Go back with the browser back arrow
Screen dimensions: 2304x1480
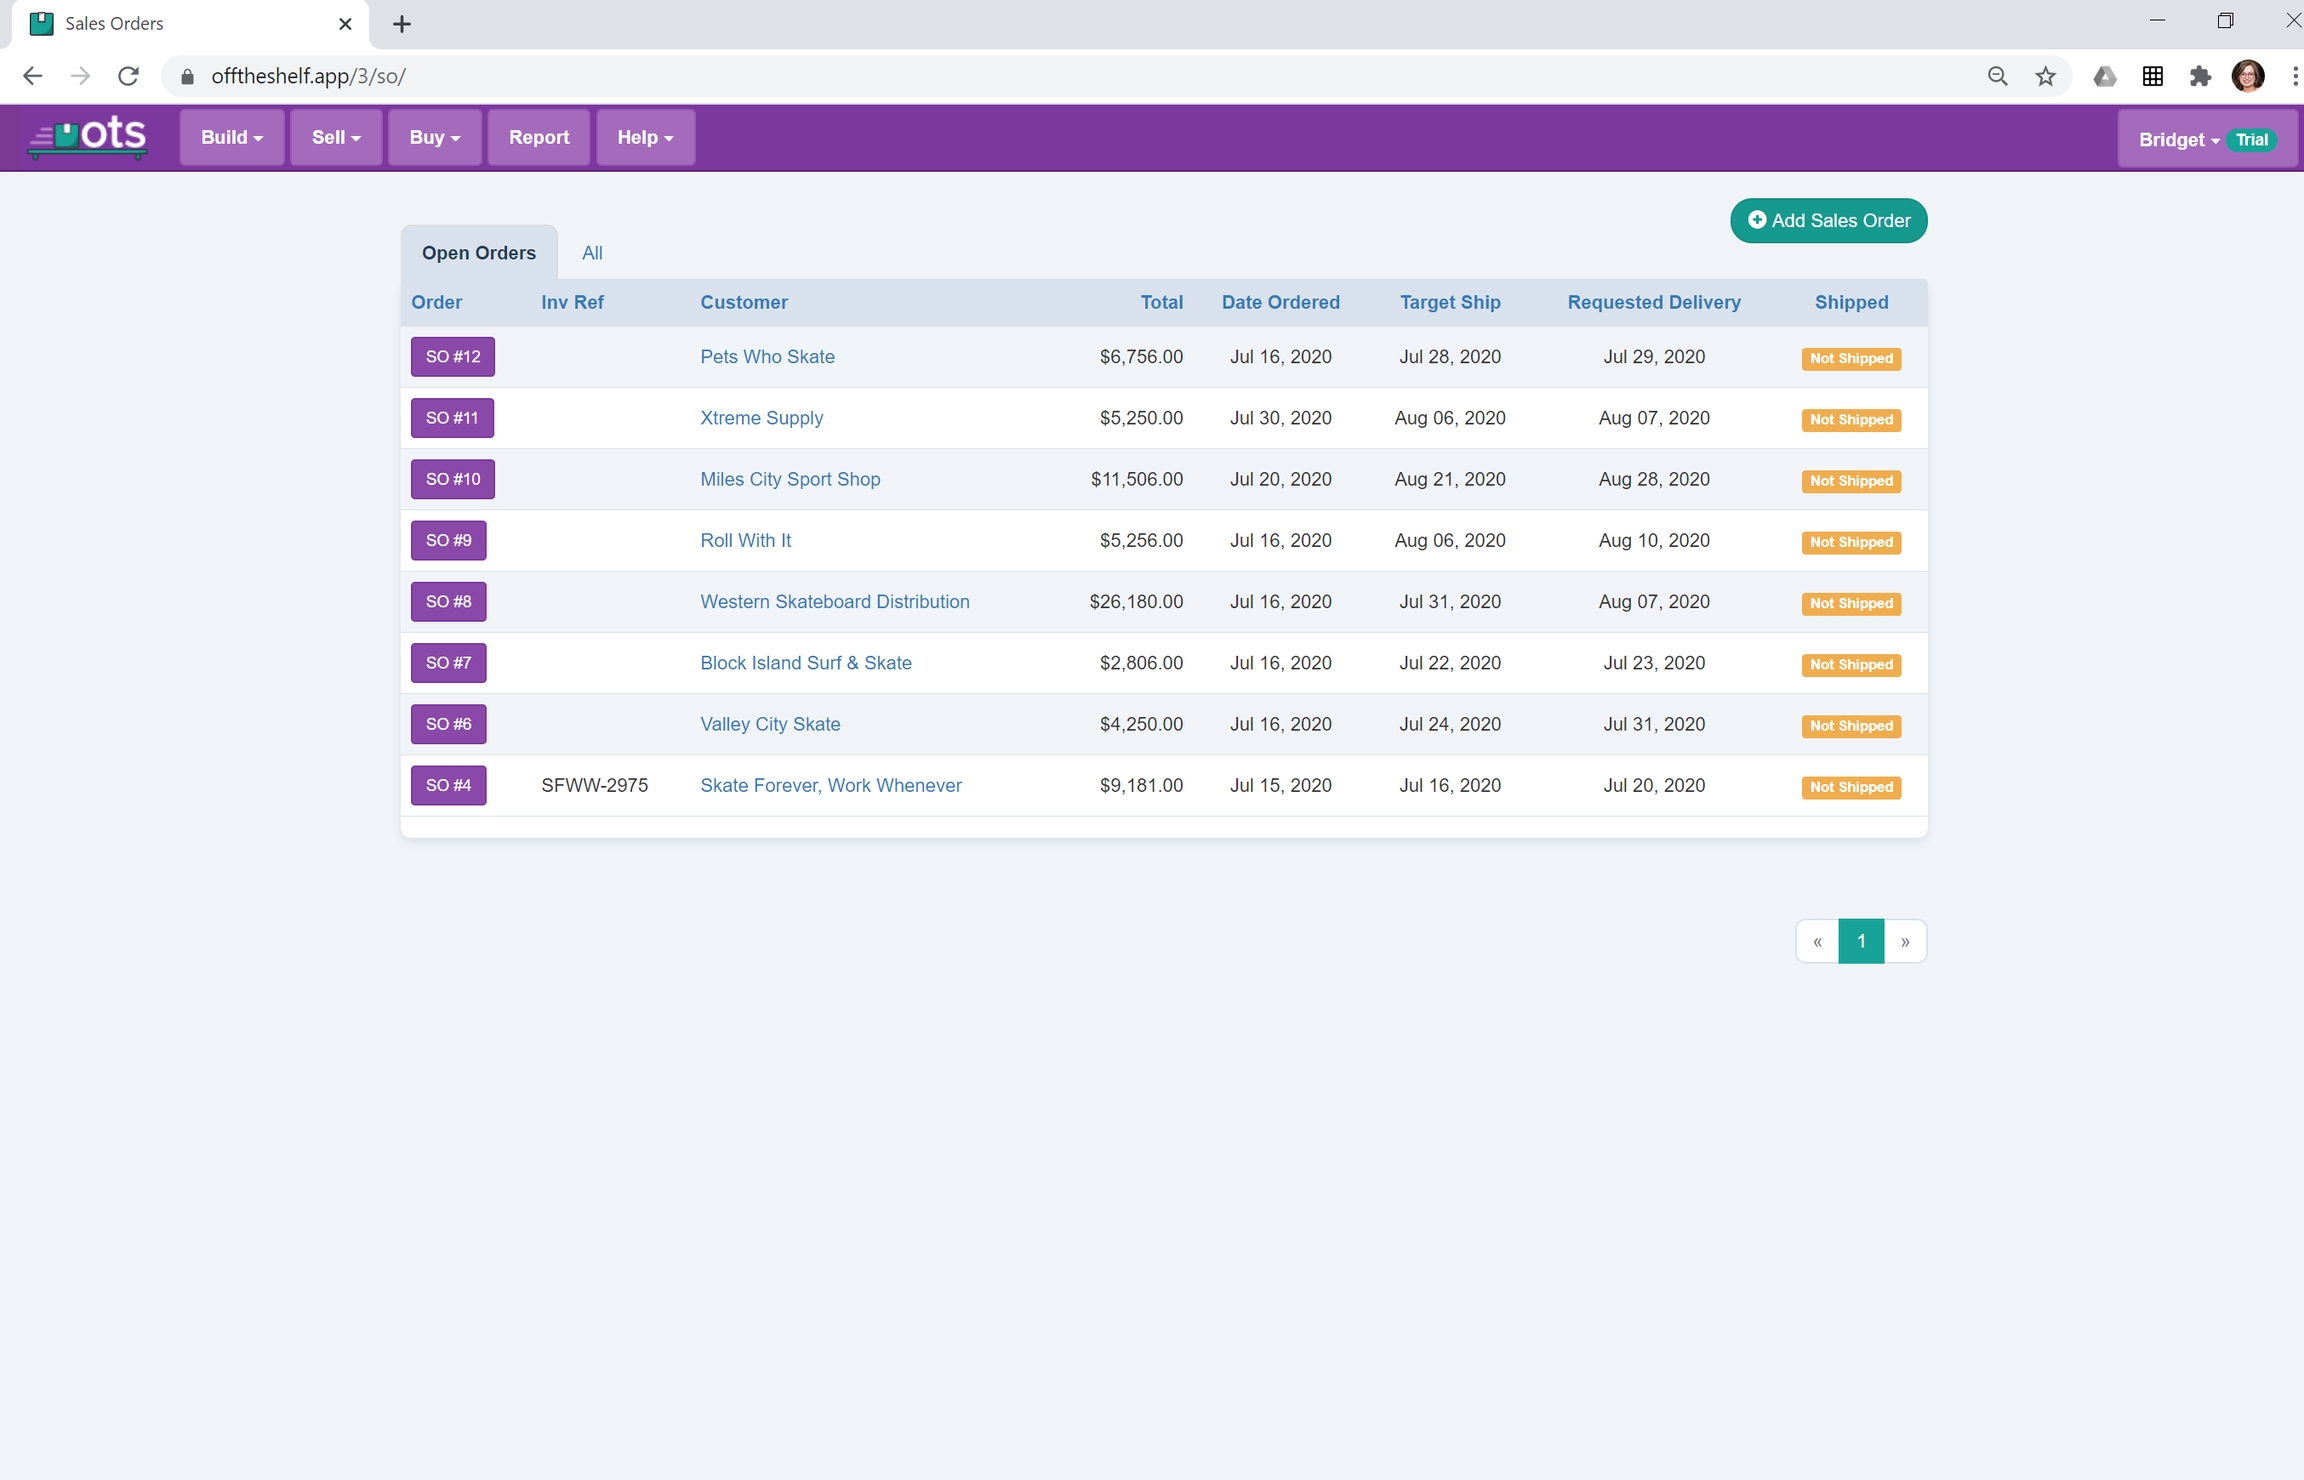pos(32,76)
